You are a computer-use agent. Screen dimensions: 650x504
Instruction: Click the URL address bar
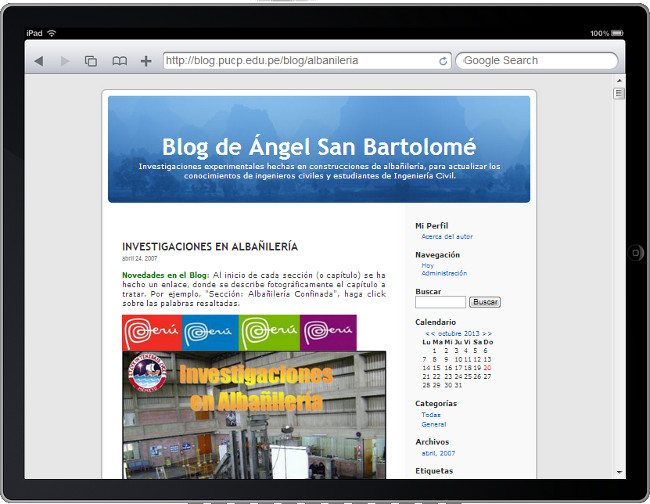pyautogui.click(x=298, y=61)
